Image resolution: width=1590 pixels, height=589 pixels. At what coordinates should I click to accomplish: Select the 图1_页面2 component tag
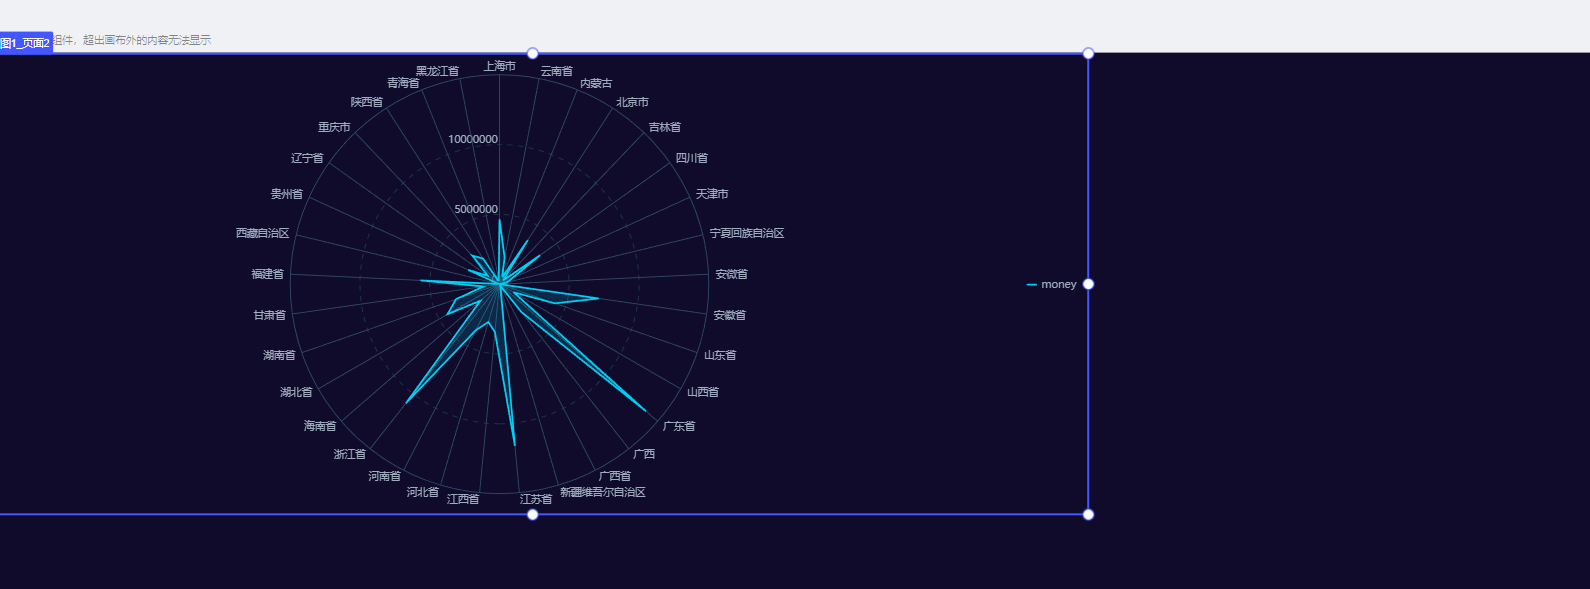25,43
